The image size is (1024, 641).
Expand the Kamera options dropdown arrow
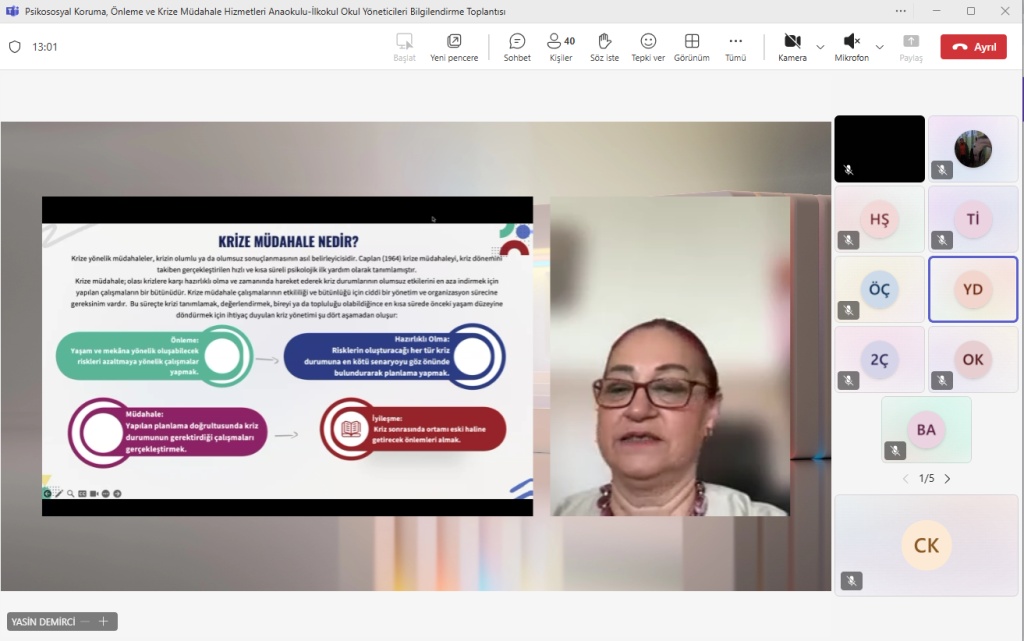click(x=821, y=47)
